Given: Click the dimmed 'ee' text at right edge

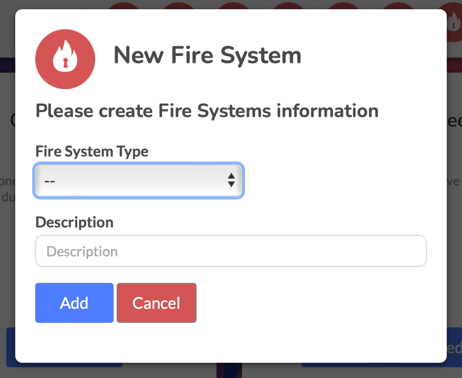Looking at the screenshot, I should coord(454,121).
